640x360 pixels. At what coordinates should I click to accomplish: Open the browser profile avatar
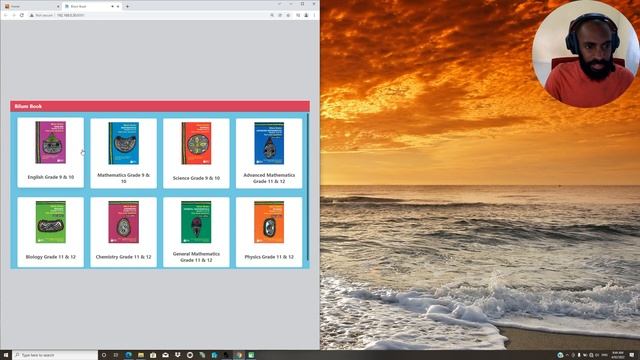click(306, 15)
